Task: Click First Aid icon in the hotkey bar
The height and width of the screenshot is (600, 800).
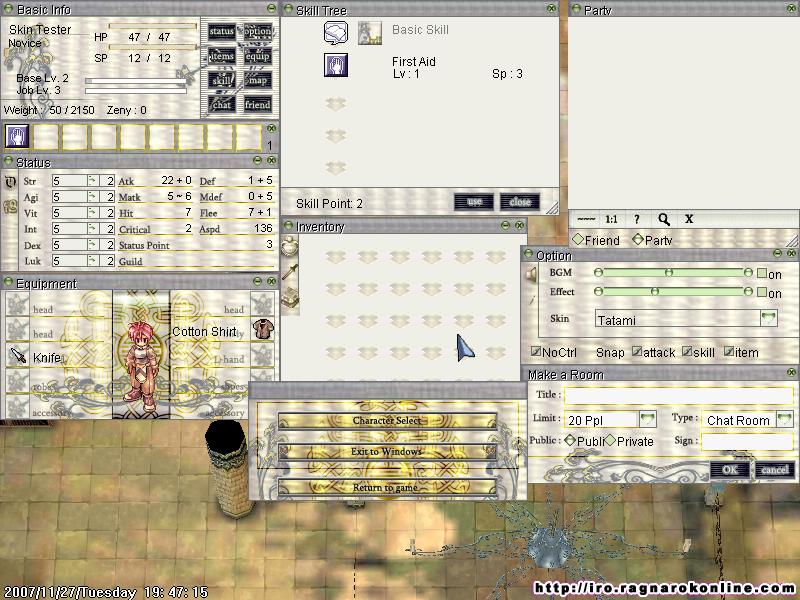Action: tap(17, 136)
